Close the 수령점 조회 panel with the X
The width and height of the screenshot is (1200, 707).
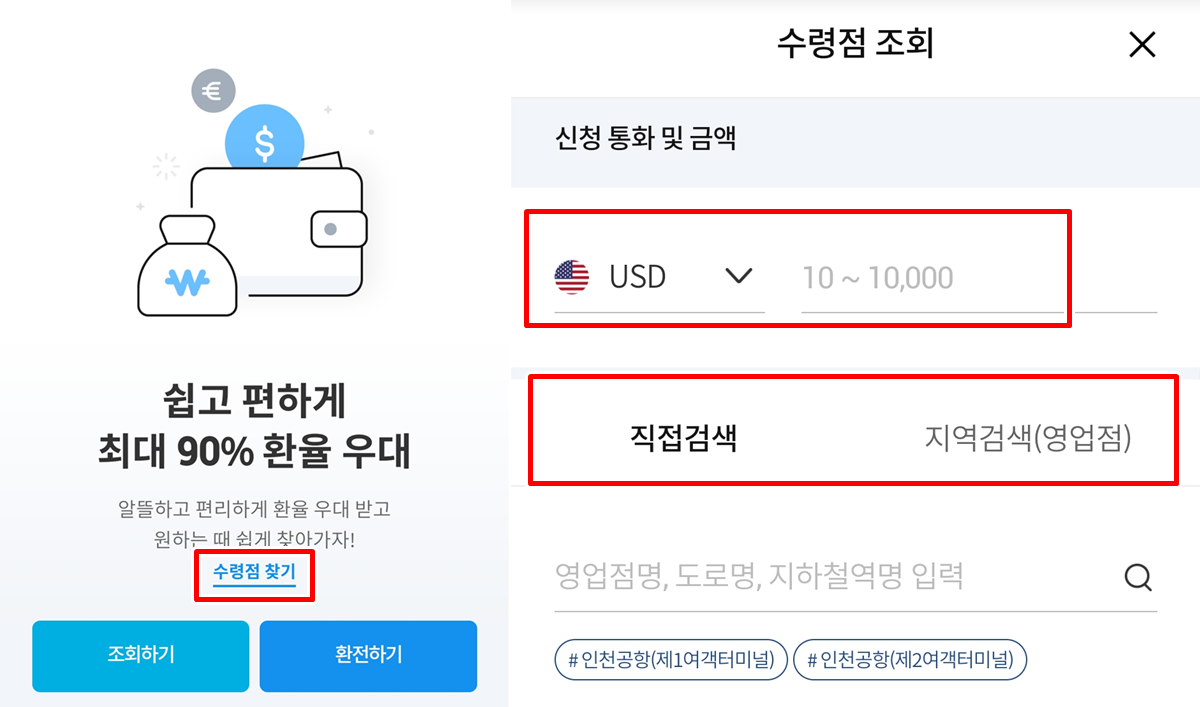[1142, 44]
